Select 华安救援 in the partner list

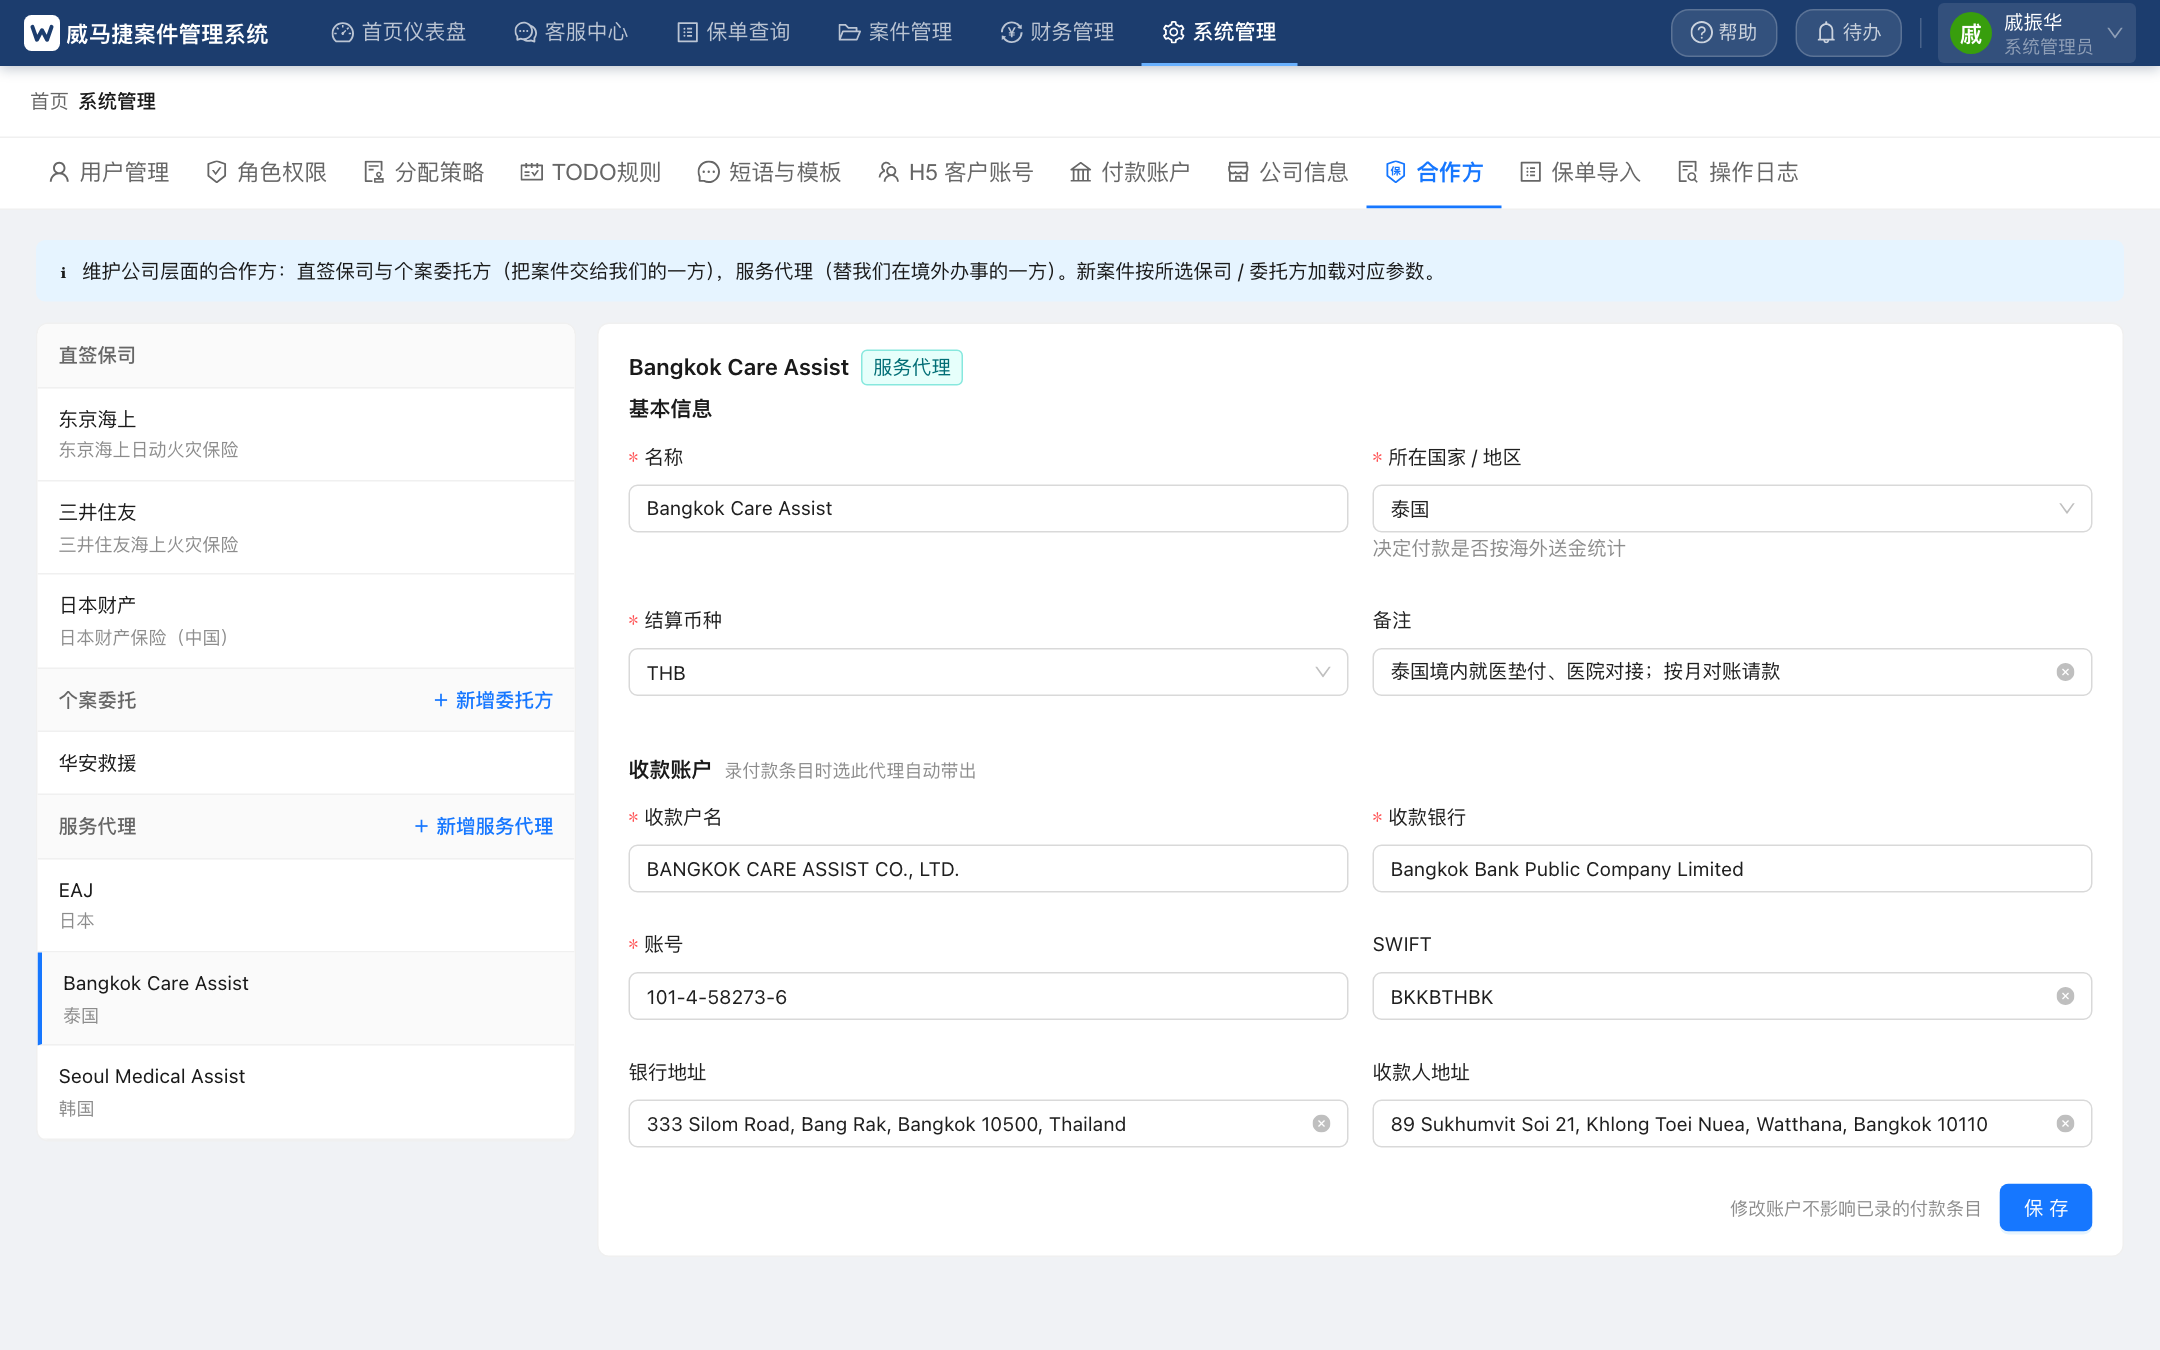coord(306,763)
